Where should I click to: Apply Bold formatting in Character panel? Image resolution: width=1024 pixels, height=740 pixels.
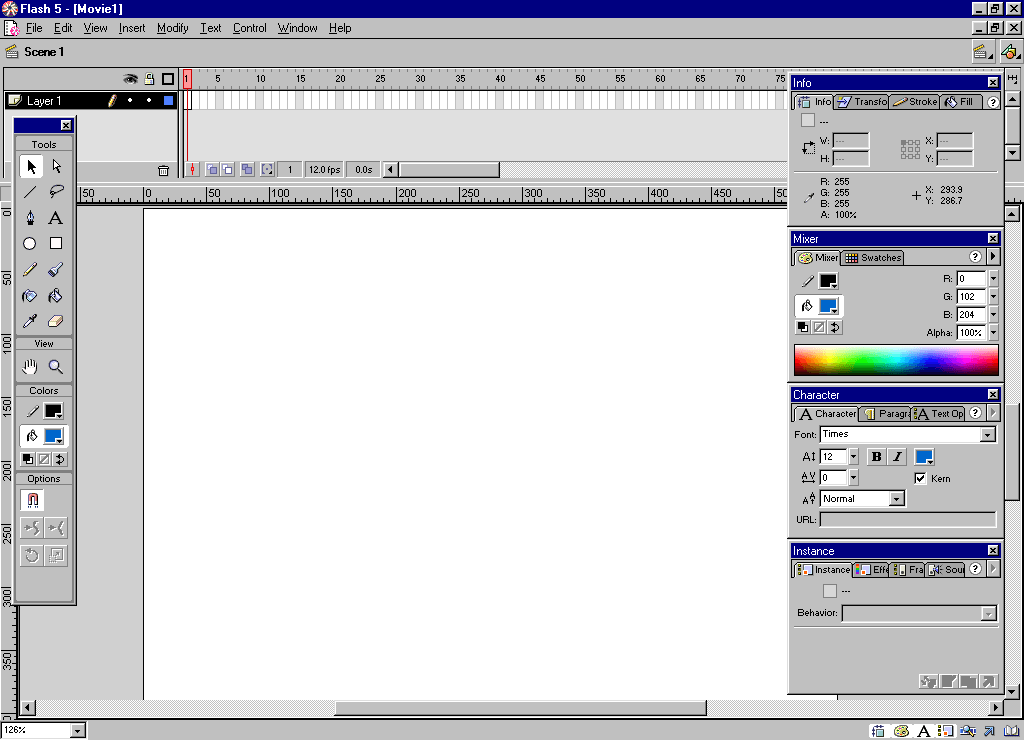[x=875, y=456]
